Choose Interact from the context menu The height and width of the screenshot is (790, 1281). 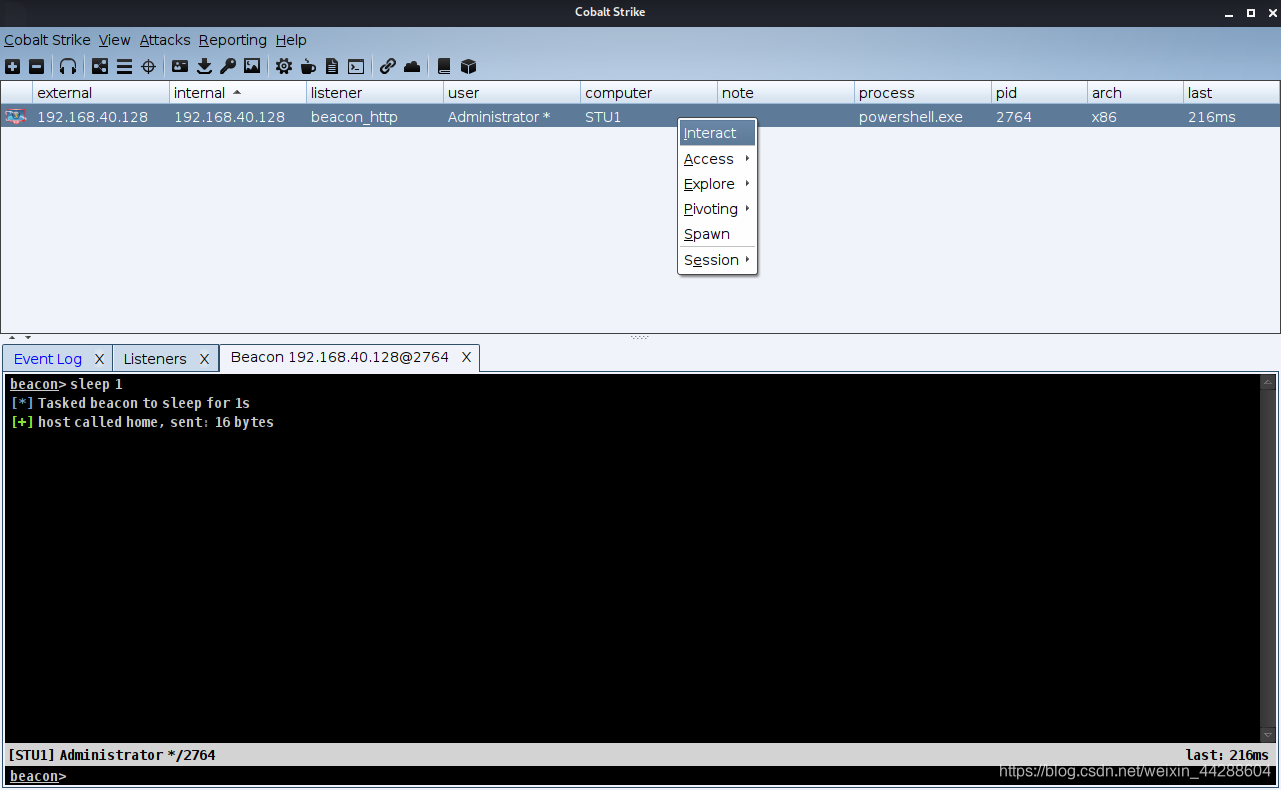pyautogui.click(x=717, y=133)
